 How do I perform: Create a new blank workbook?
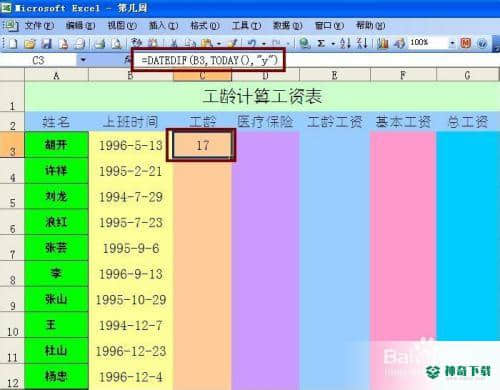tap(13, 43)
